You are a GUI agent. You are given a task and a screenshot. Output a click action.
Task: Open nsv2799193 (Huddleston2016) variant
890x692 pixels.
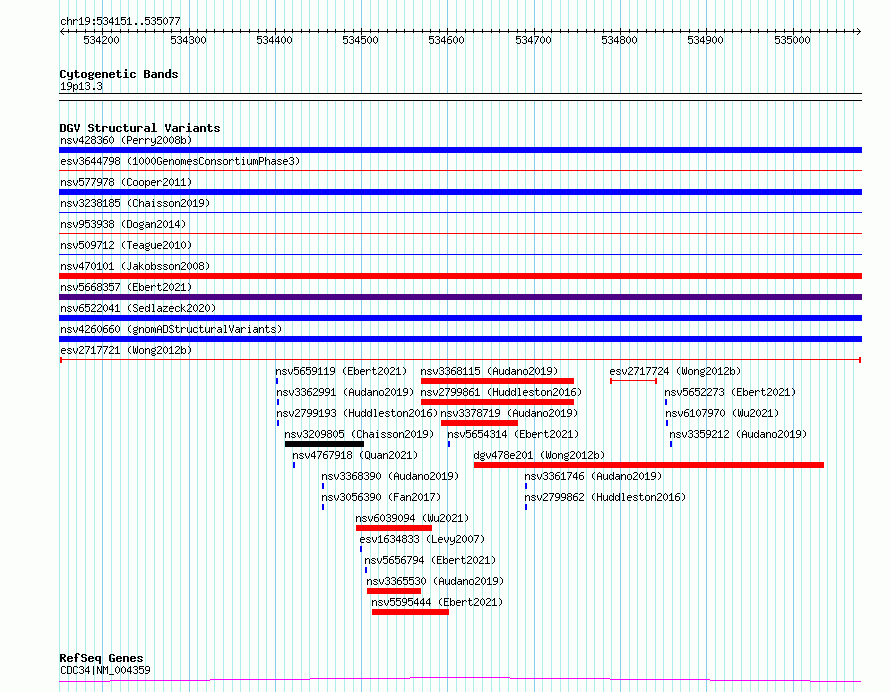pos(357,413)
